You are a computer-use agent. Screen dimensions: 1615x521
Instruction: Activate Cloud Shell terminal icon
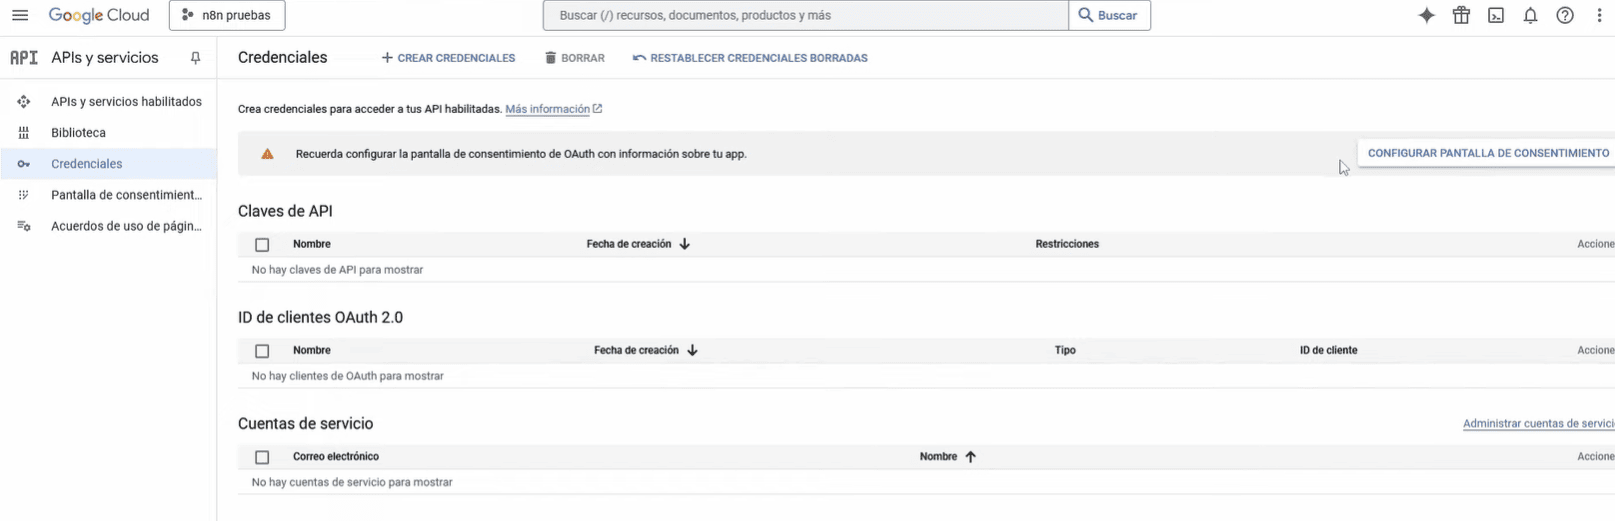1496,16
